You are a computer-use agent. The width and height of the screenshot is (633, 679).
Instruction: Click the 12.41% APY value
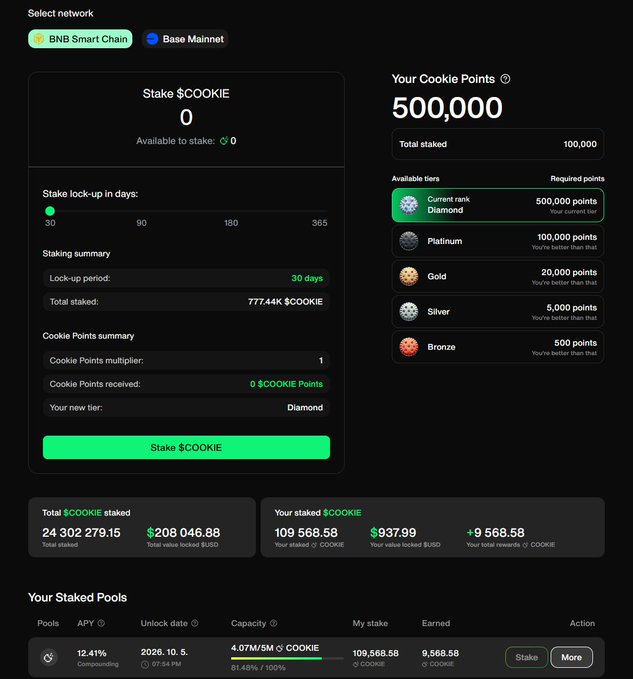click(92, 653)
